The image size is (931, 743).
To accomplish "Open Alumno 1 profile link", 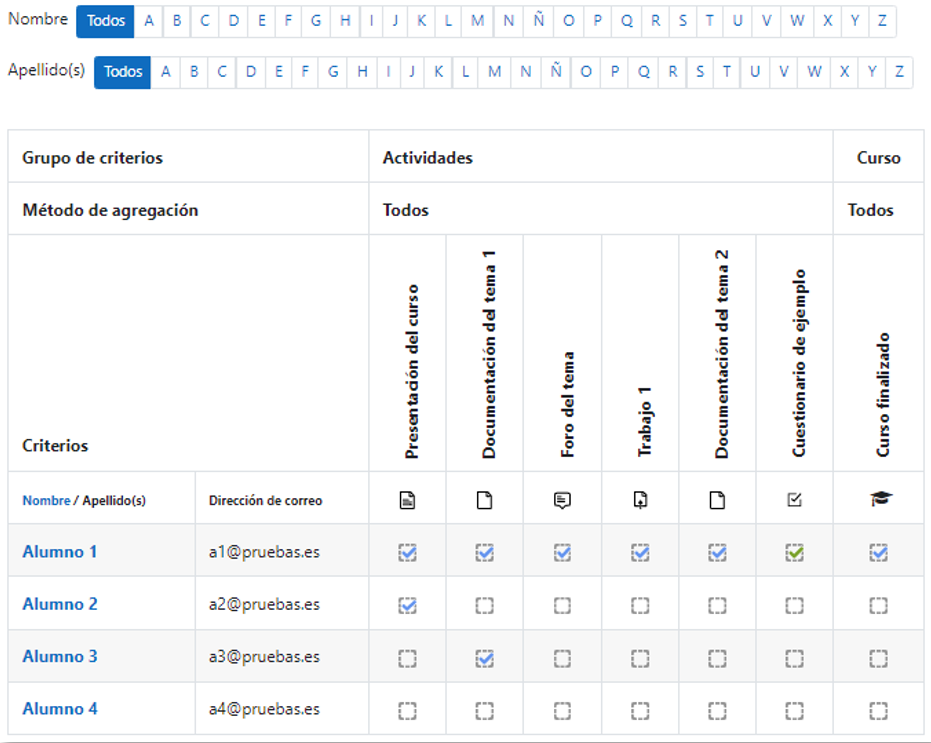I will click(x=60, y=552).
